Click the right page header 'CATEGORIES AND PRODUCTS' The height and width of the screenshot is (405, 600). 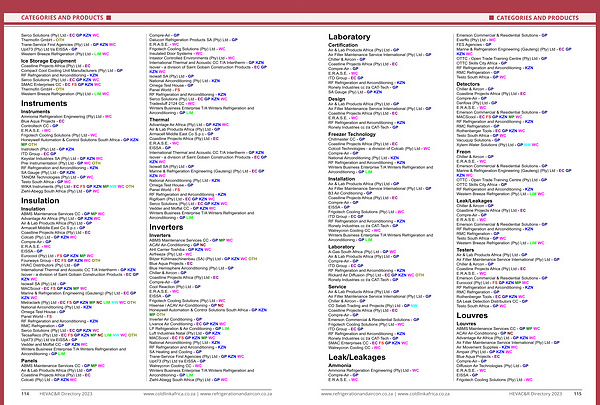pos(537,18)
